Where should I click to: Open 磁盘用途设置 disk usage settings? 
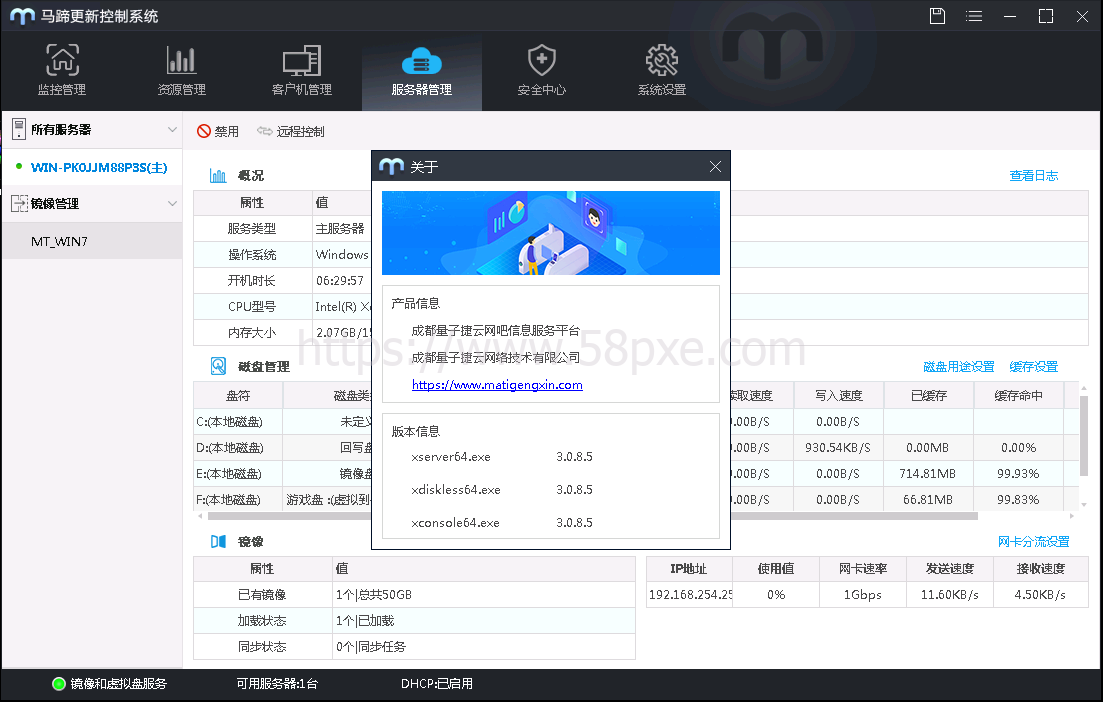click(x=958, y=366)
